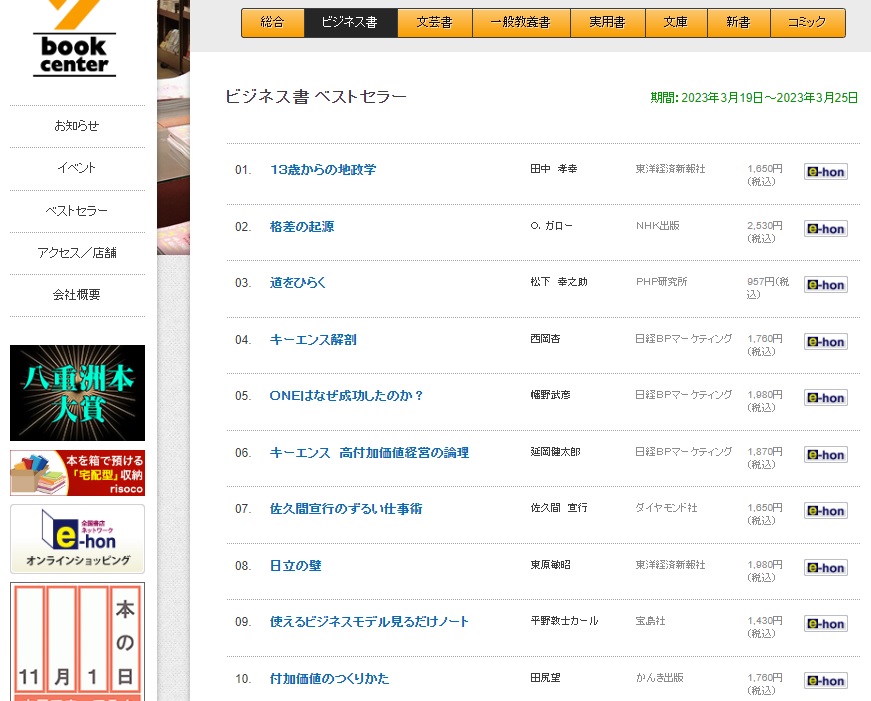Screen dimensions: 871x701
Task: Open e-hon link for 佐久間宣行のずるい仕事術
Action: click(x=825, y=511)
